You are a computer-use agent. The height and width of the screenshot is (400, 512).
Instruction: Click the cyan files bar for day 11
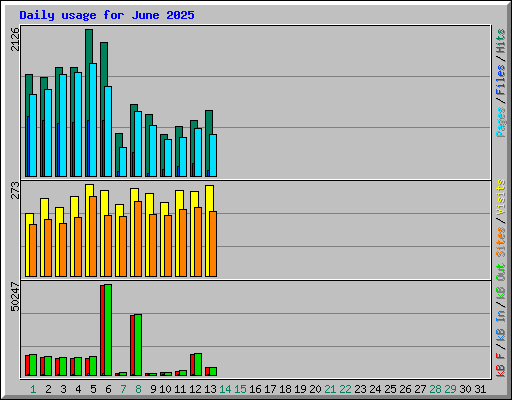tap(183, 157)
